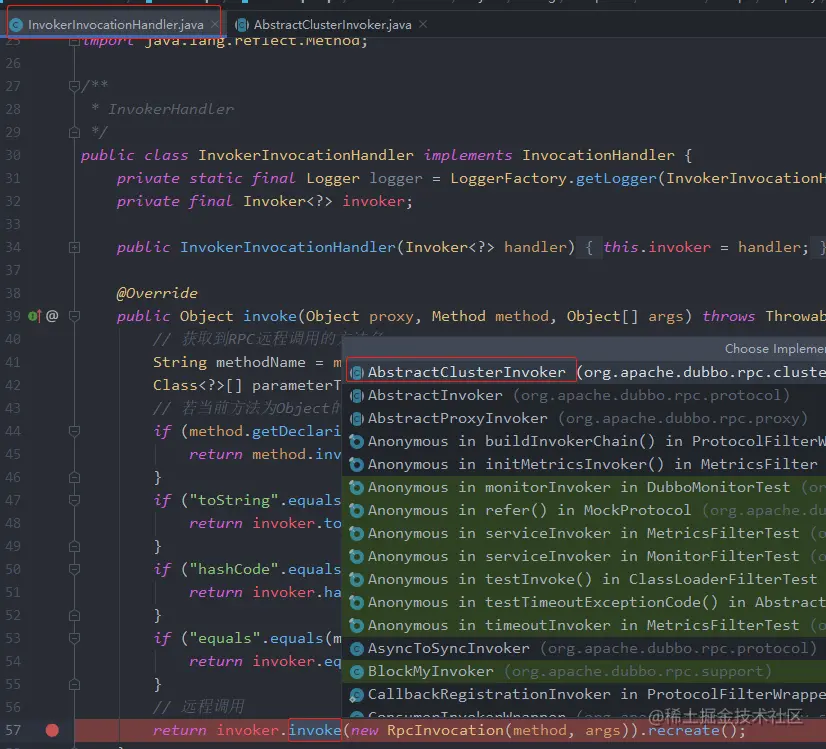Click the anonymous class icon for monitorInvoker
826x749 pixels.
tap(357, 488)
